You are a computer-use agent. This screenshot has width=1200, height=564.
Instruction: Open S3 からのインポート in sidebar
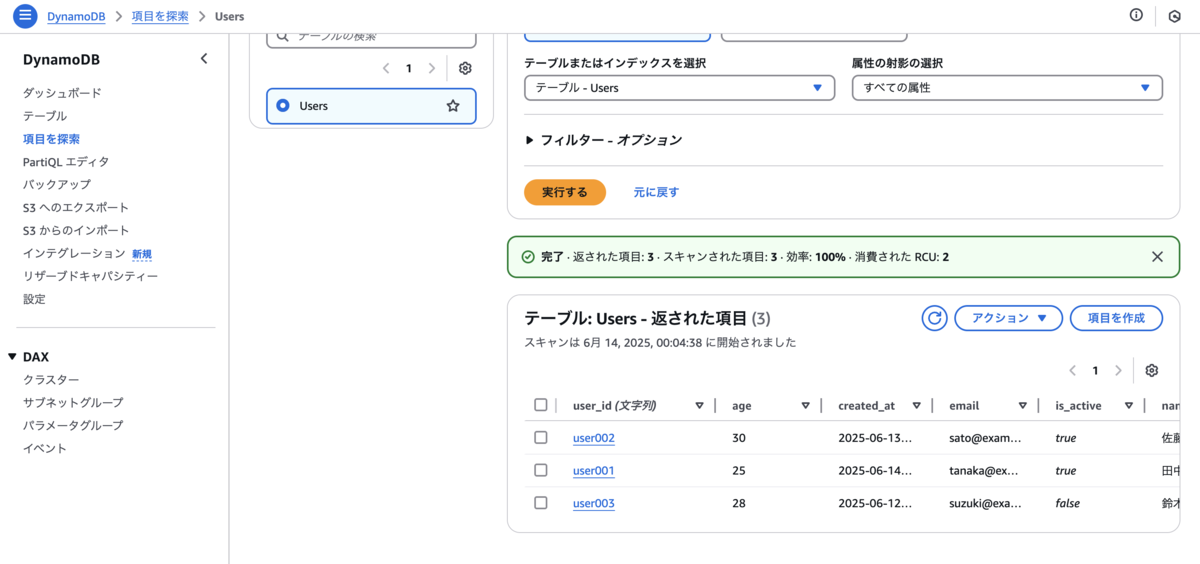76,231
